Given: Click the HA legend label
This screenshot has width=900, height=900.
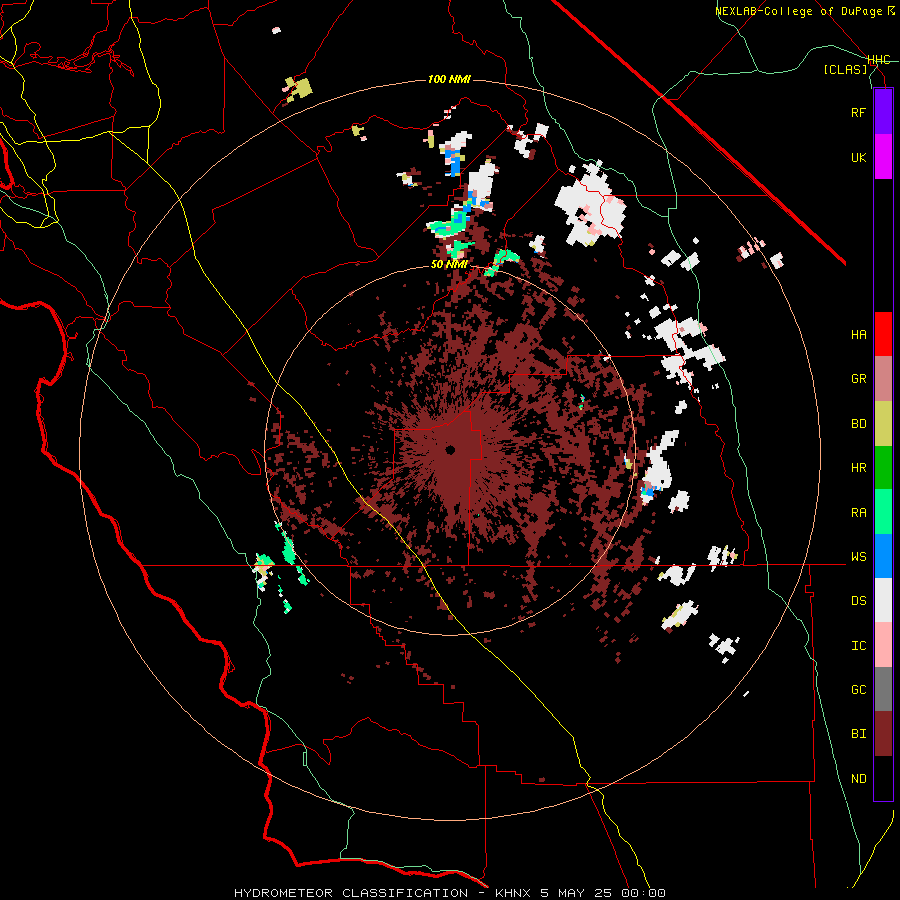Looking at the screenshot, I should click(858, 335).
